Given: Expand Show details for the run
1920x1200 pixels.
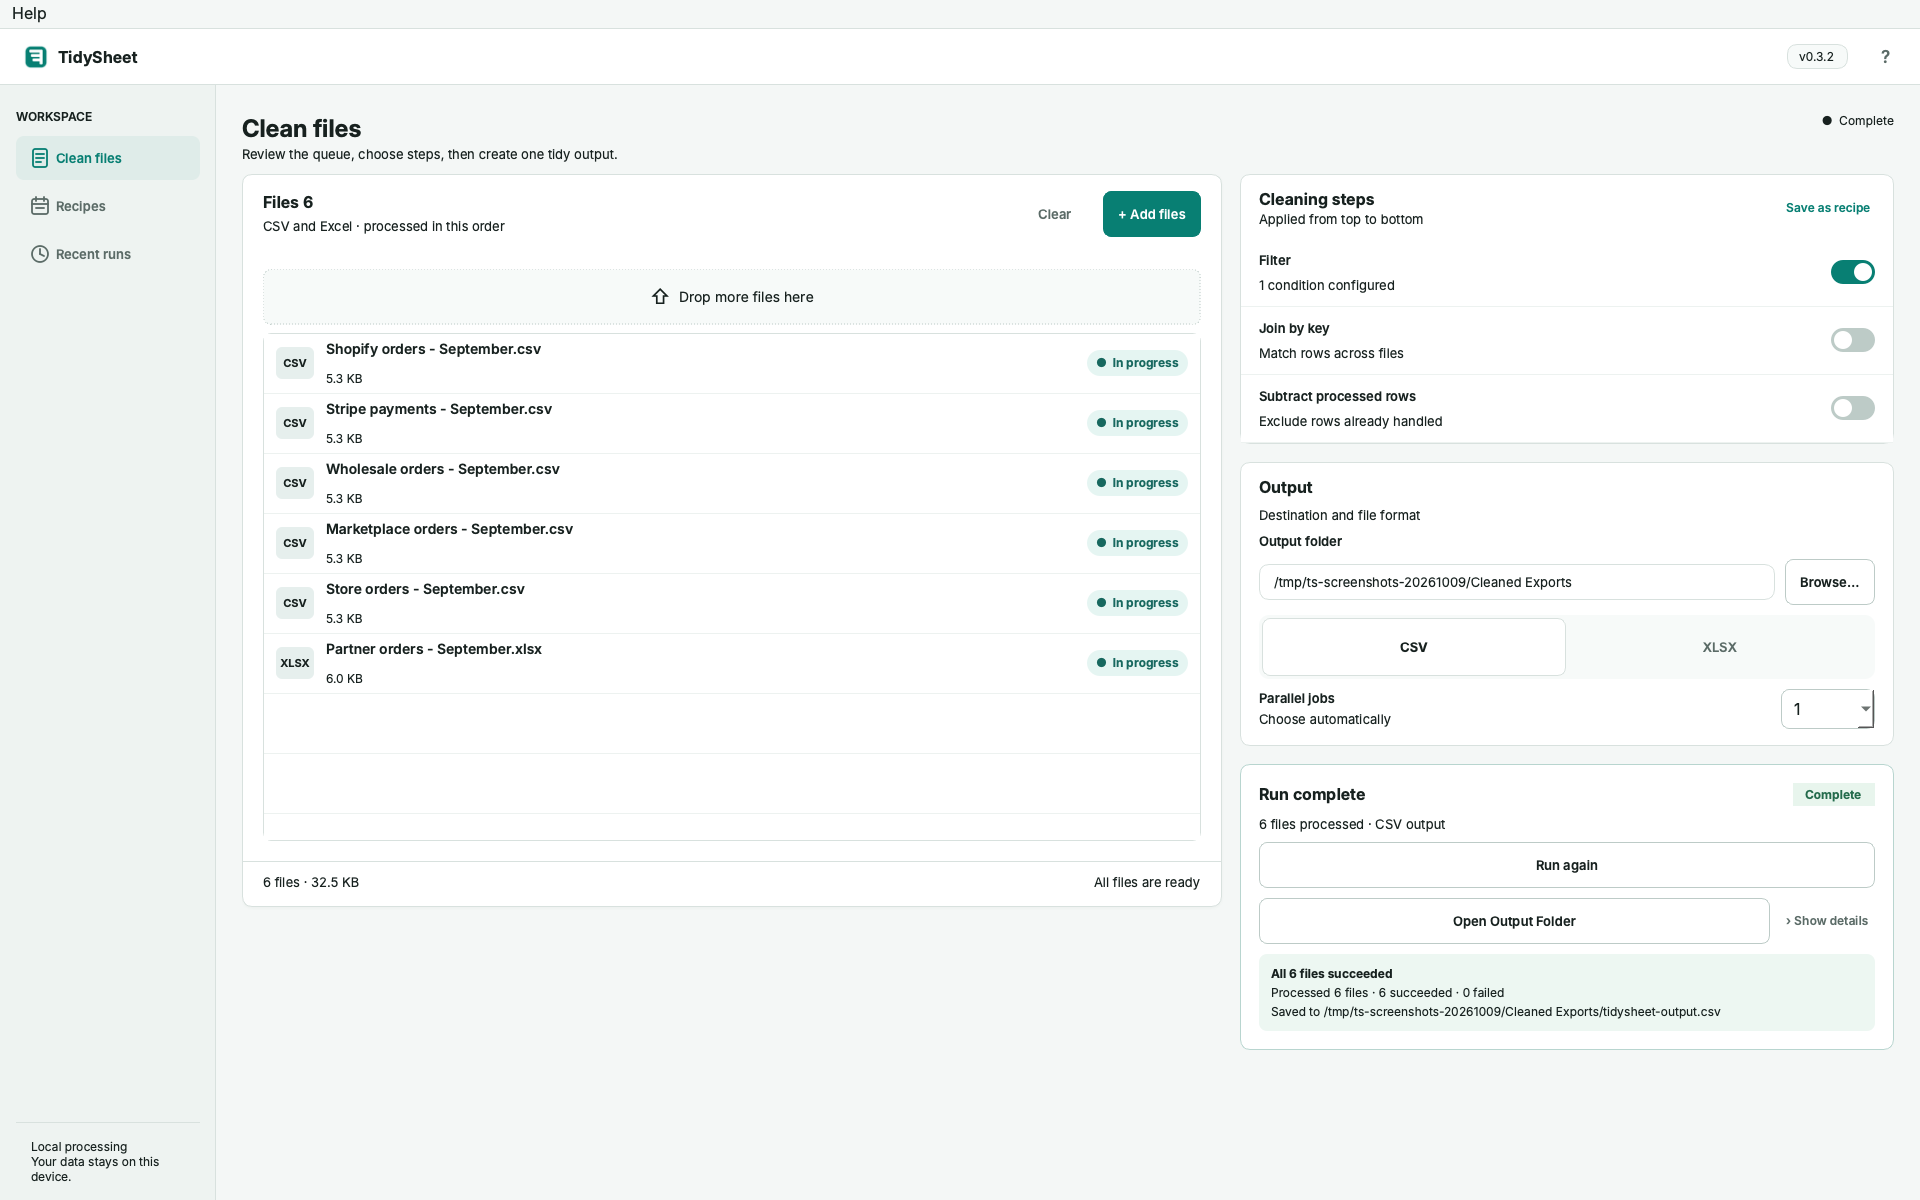Looking at the screenshot, I should click(1827, 921).
